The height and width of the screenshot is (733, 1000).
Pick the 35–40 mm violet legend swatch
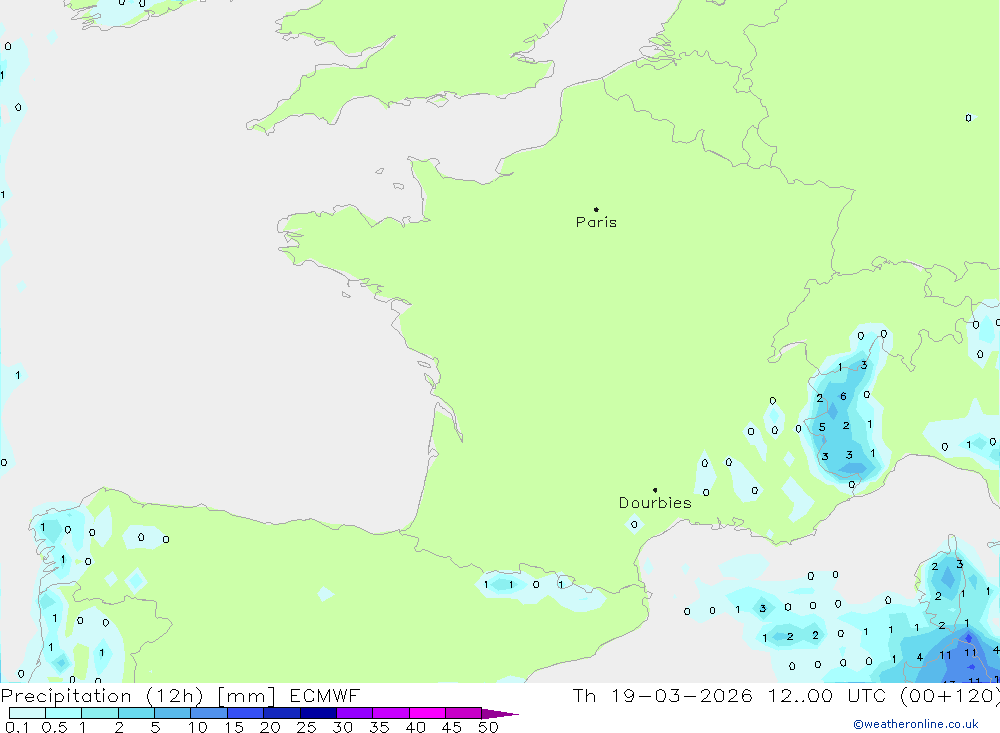coord(390,713)
